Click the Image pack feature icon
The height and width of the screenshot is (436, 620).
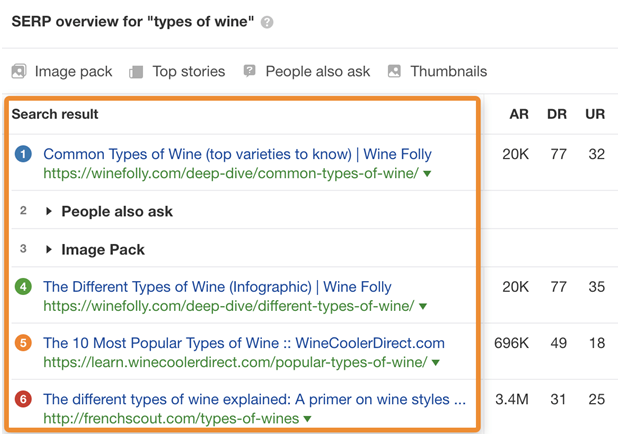pyautogui.click(x=19, y=72)
